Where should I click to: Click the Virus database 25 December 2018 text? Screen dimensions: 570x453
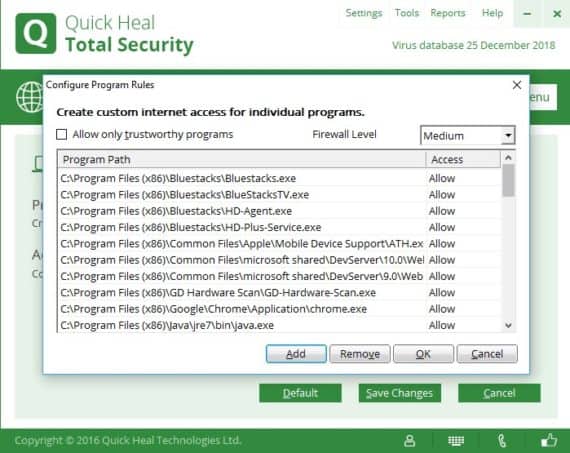click(474, 45)
